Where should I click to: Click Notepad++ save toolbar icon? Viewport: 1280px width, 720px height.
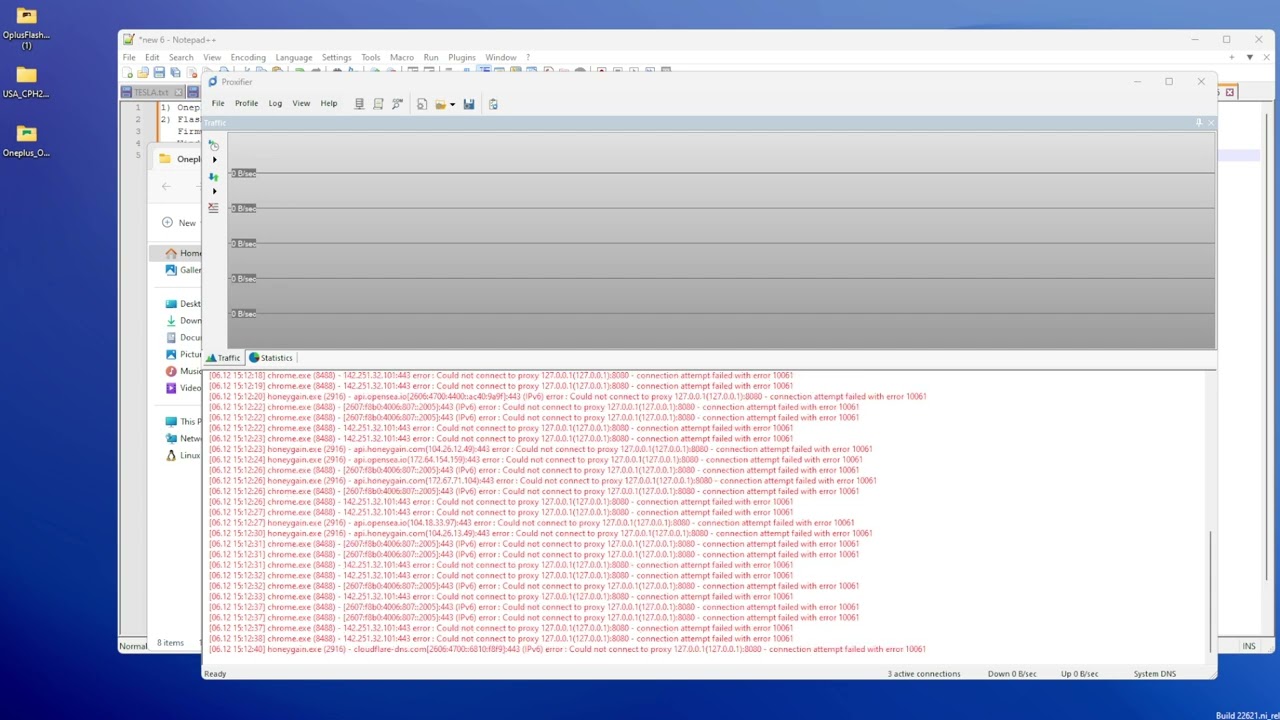coord(159,72)
